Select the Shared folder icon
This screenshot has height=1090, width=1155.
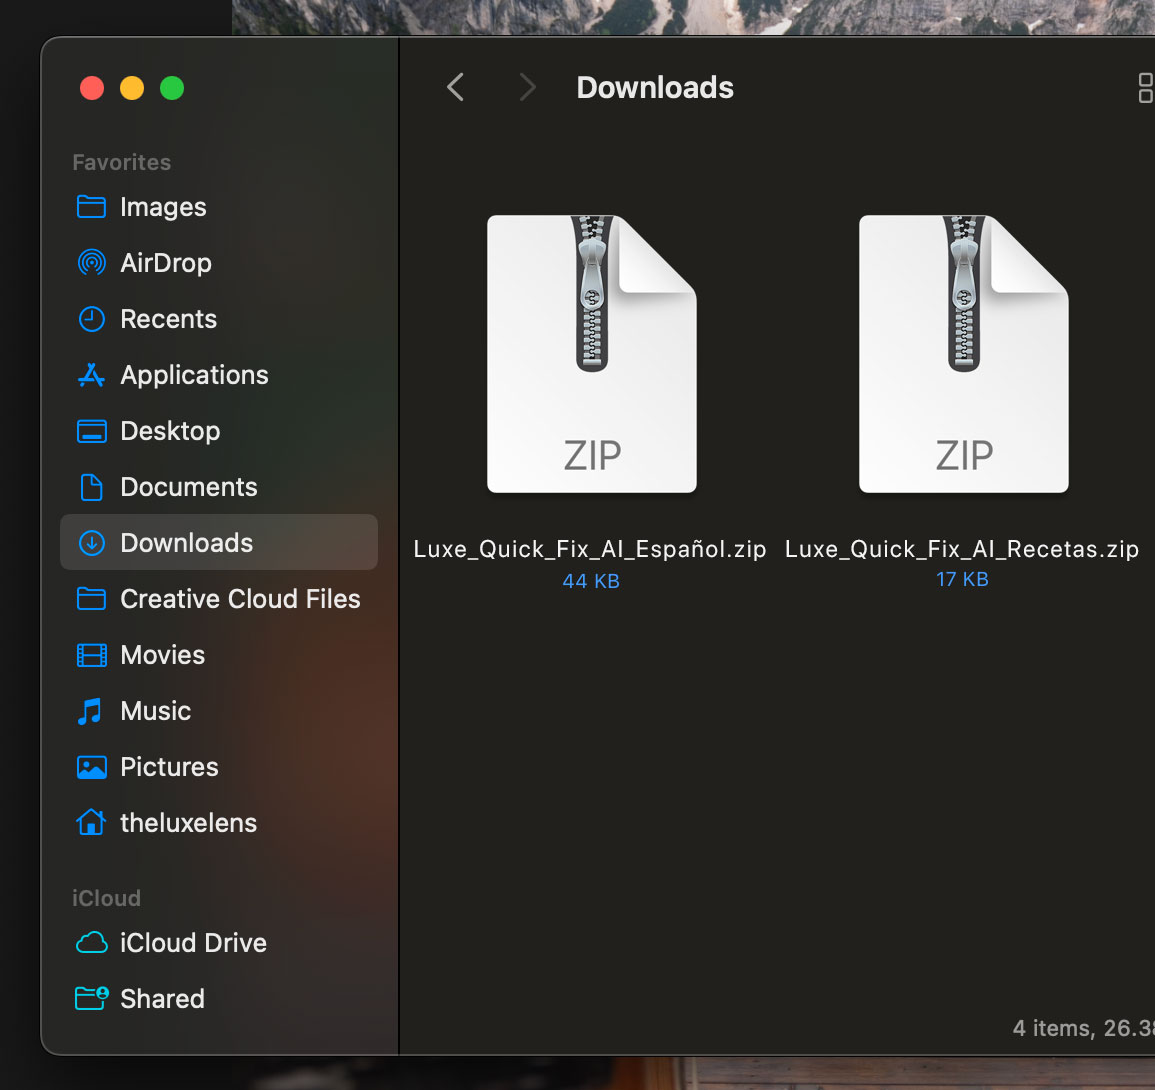click(91, 998)
